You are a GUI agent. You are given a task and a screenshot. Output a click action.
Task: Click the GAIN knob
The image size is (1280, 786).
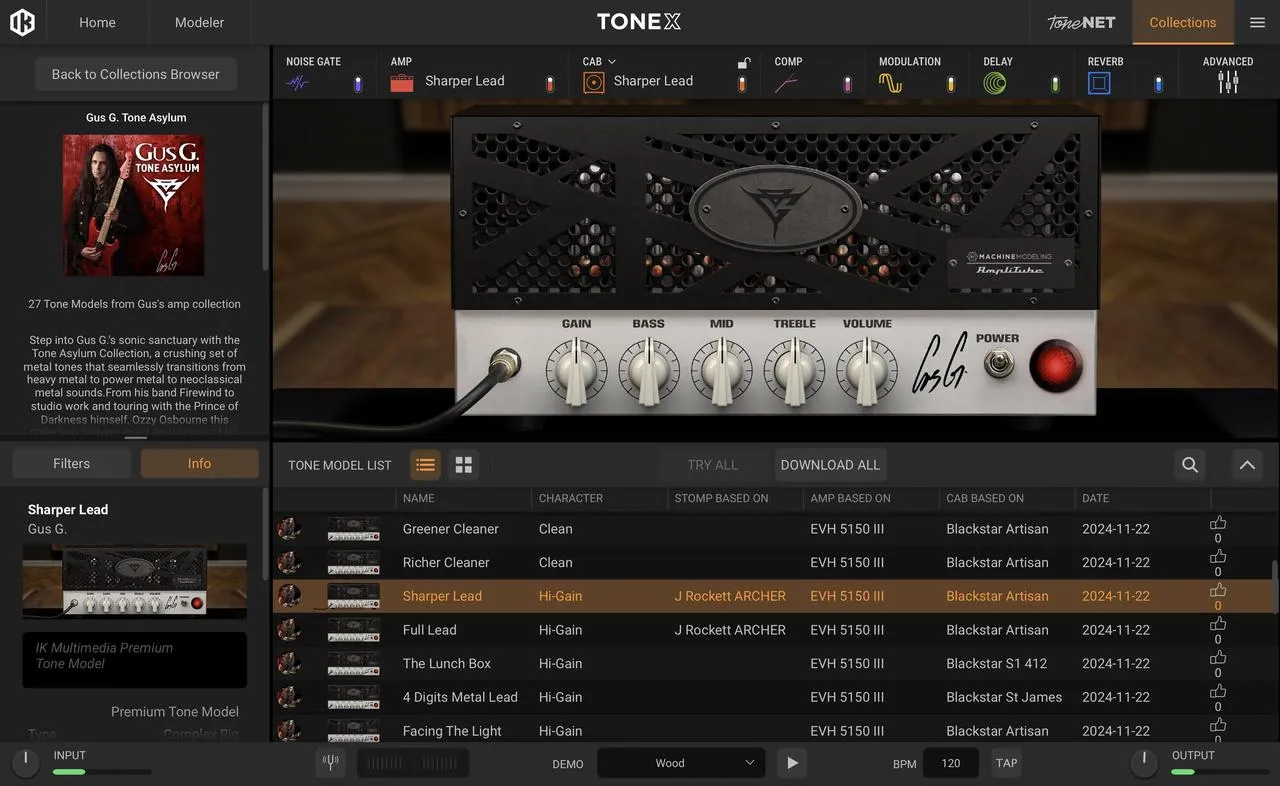point(576,371)
